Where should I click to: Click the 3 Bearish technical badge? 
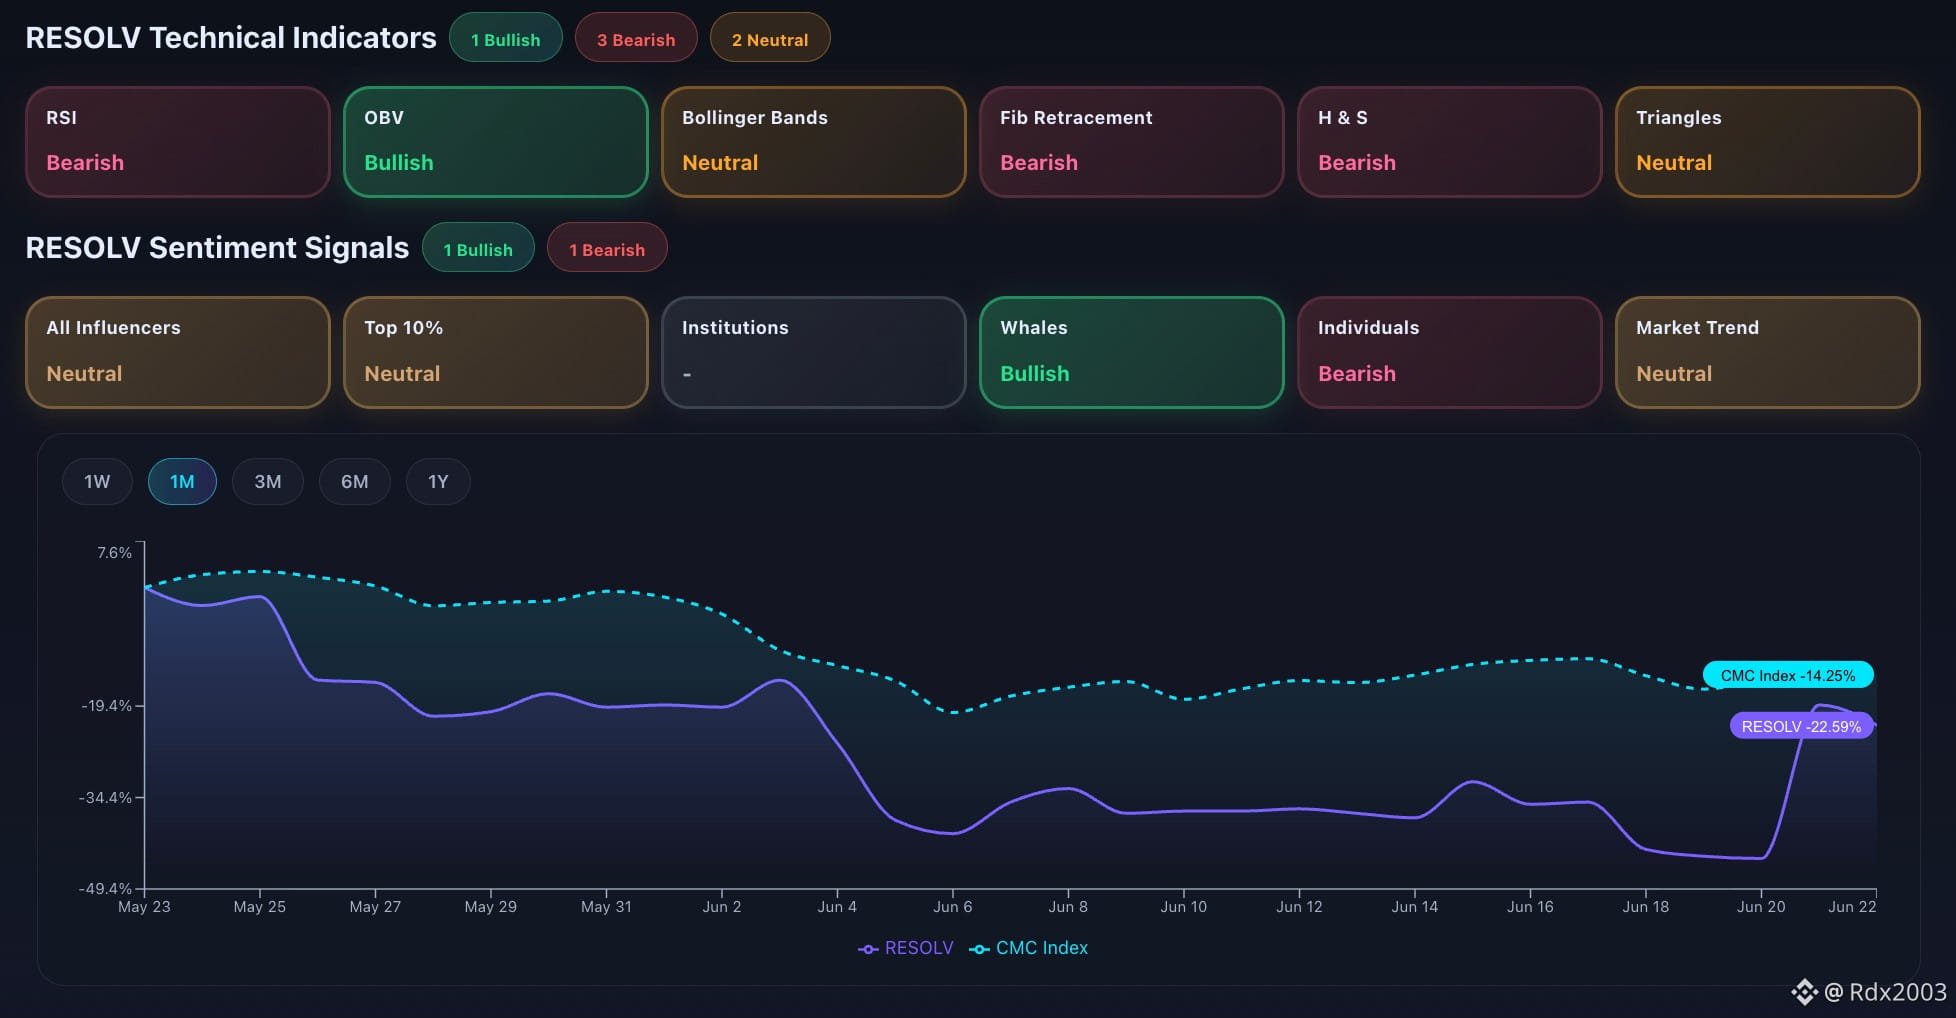636,38
